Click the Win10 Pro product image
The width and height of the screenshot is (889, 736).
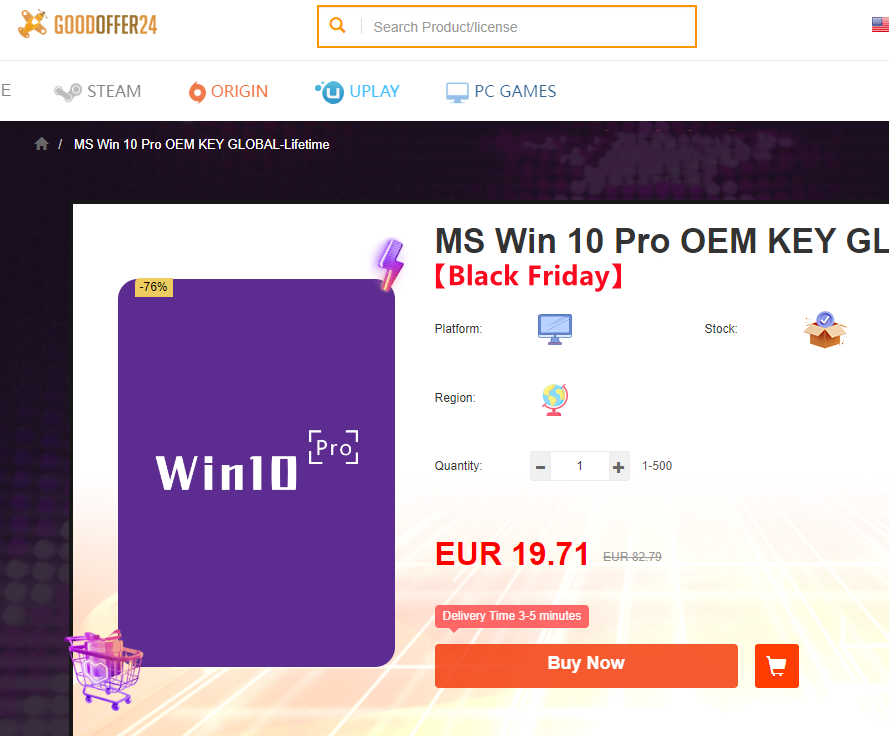(x=256, y=472)
